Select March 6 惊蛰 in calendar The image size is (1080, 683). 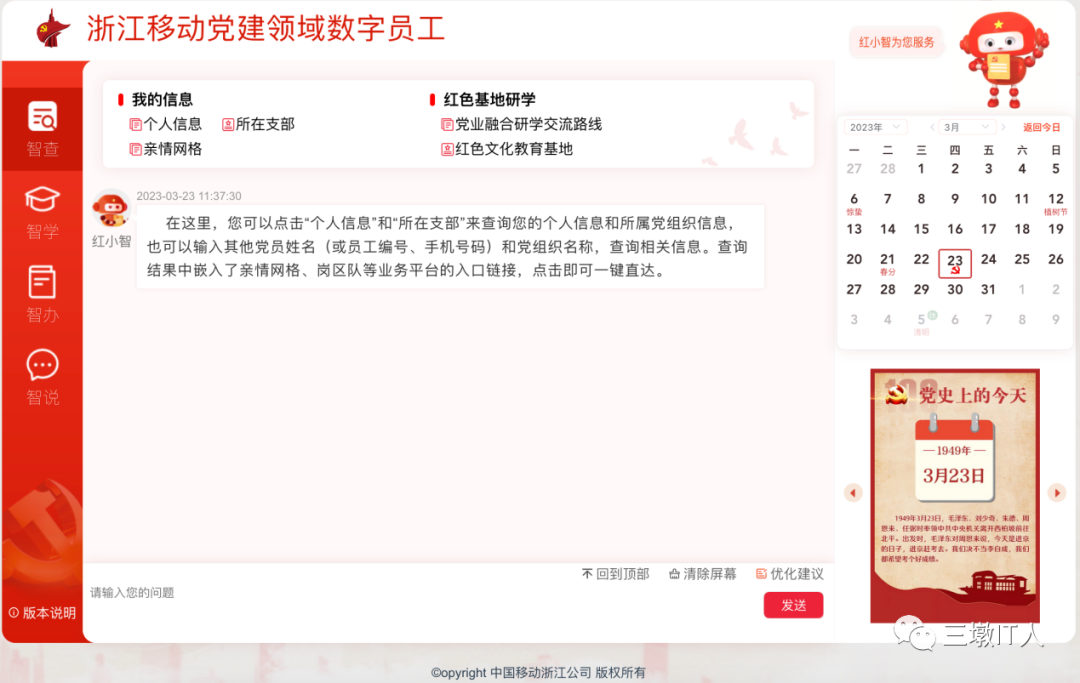[854, 202]
